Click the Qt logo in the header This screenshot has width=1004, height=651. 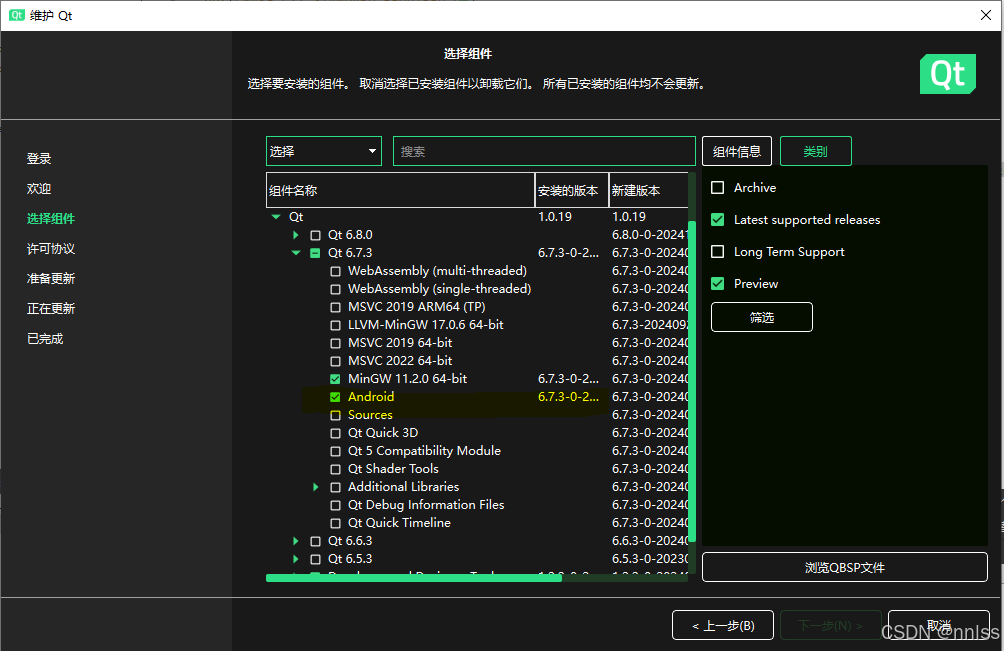pos(948,74)
